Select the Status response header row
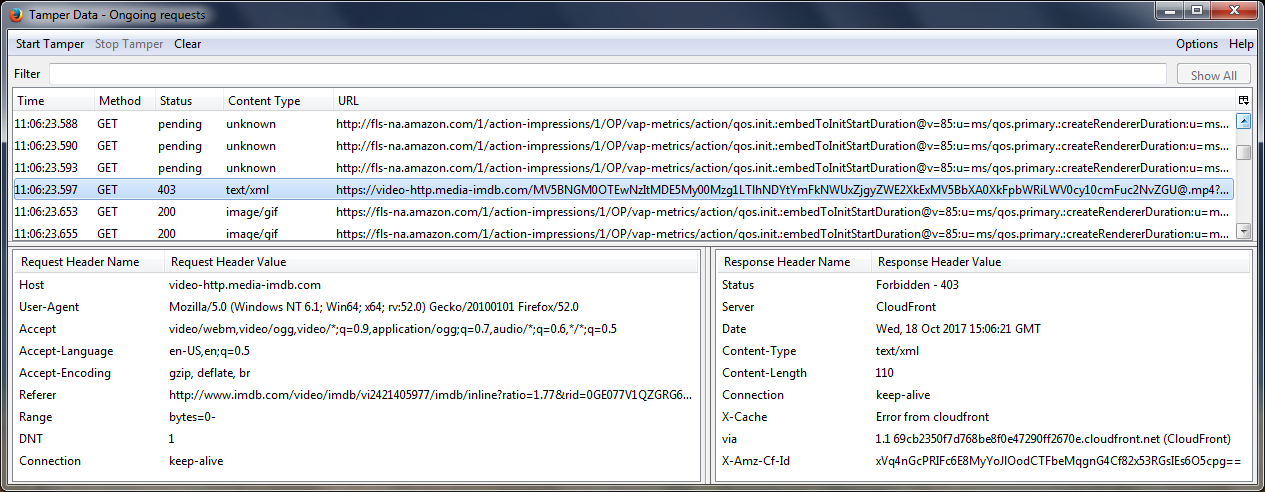Viewport: 1265px width, 492px height. click(984, 285)
